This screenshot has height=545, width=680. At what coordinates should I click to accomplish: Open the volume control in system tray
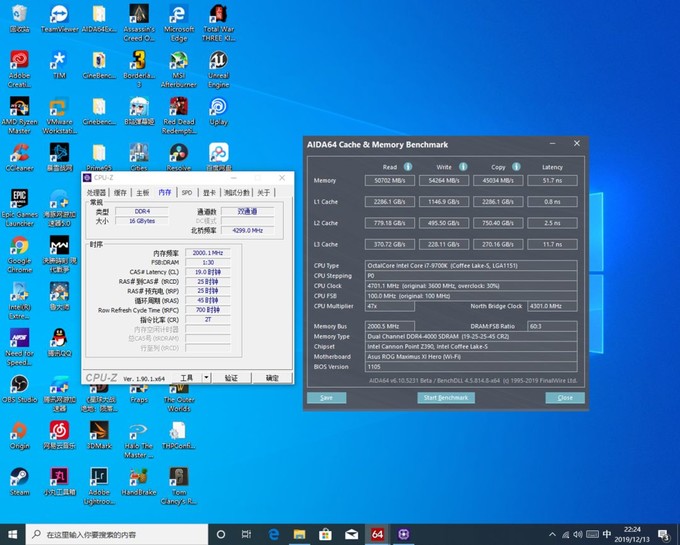click(x=578, y=534)
